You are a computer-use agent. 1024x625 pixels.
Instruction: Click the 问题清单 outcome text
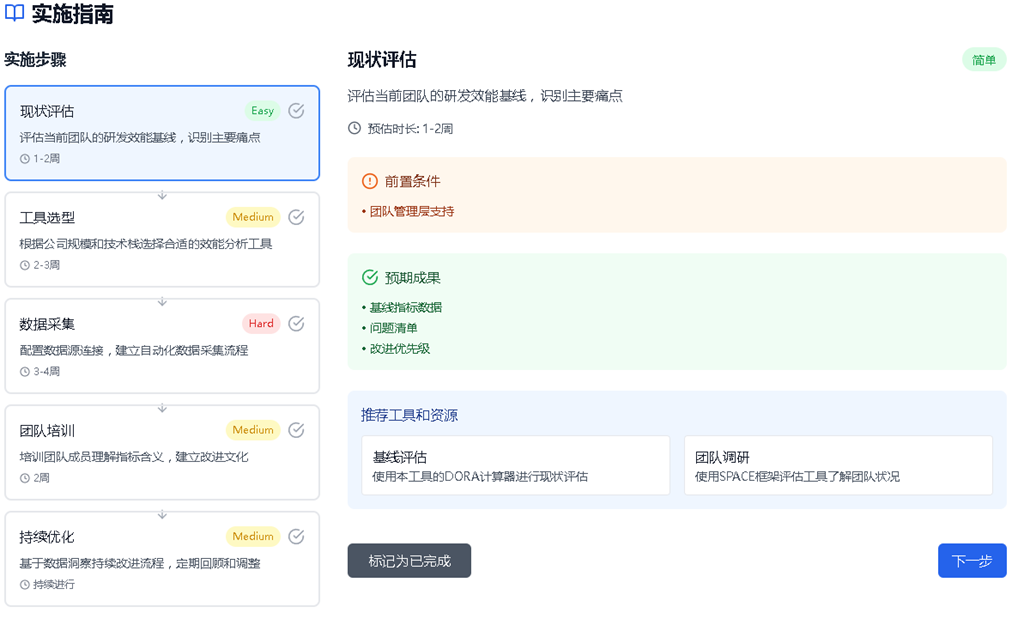pos(393,328)
